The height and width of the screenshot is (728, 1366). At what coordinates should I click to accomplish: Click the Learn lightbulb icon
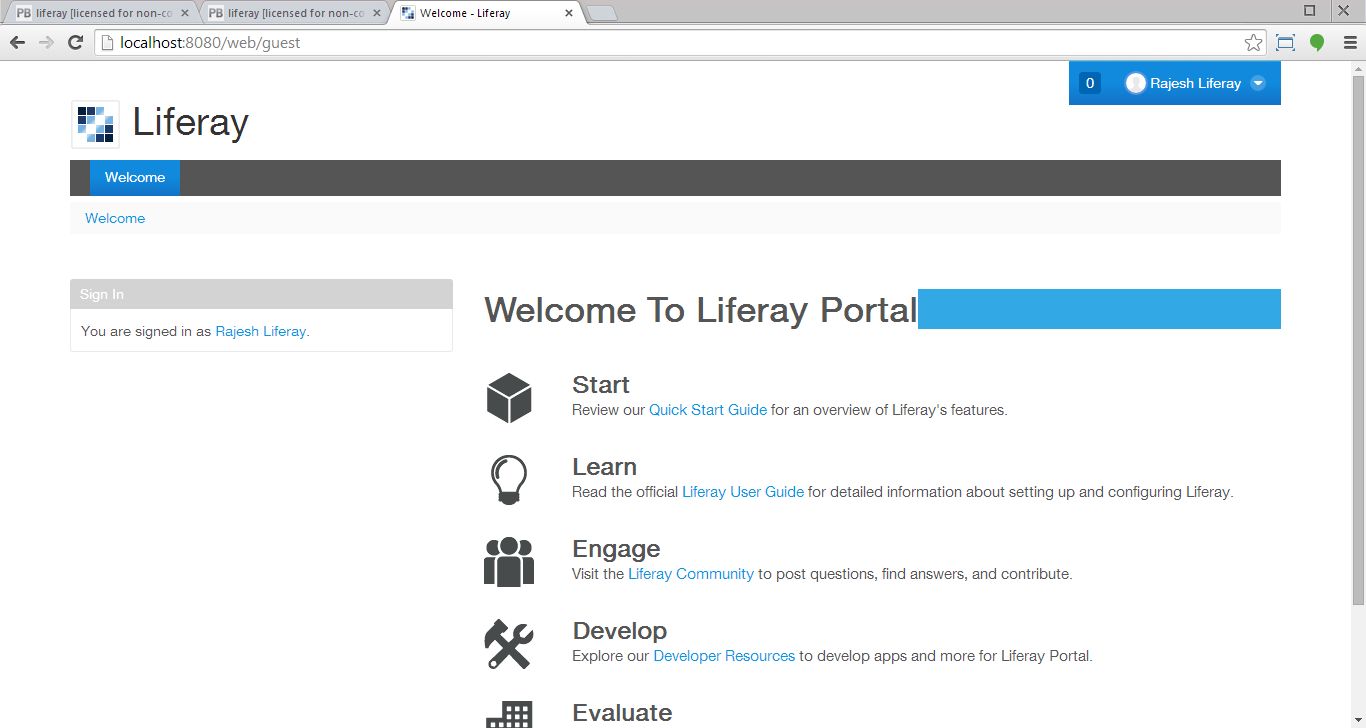click(x=509, y=479)
